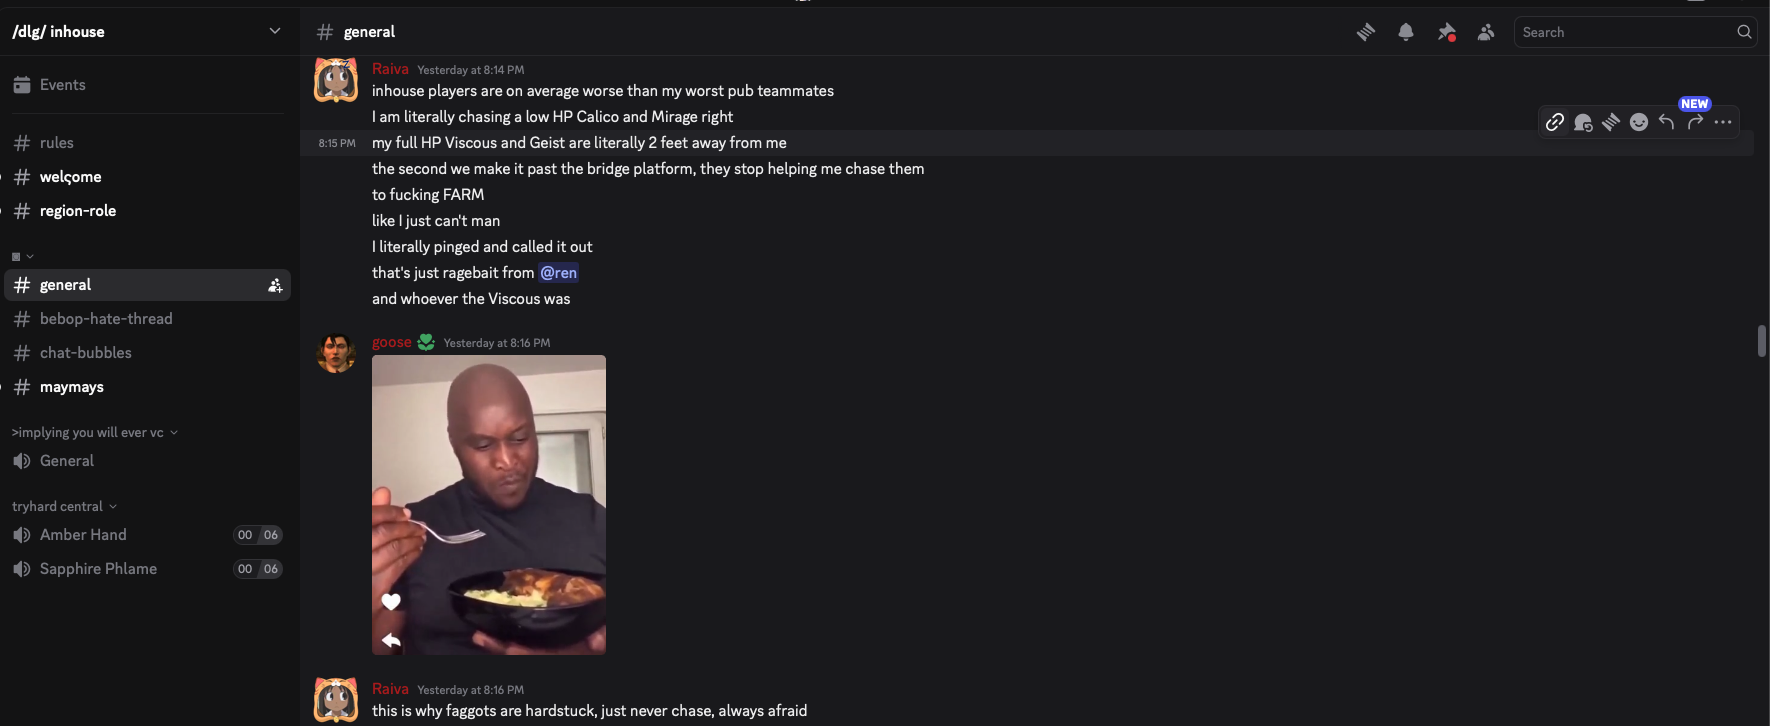Collapse the >implying you will ever vc category
This screenshot has height=726, width=1770.
coord(94,433)
